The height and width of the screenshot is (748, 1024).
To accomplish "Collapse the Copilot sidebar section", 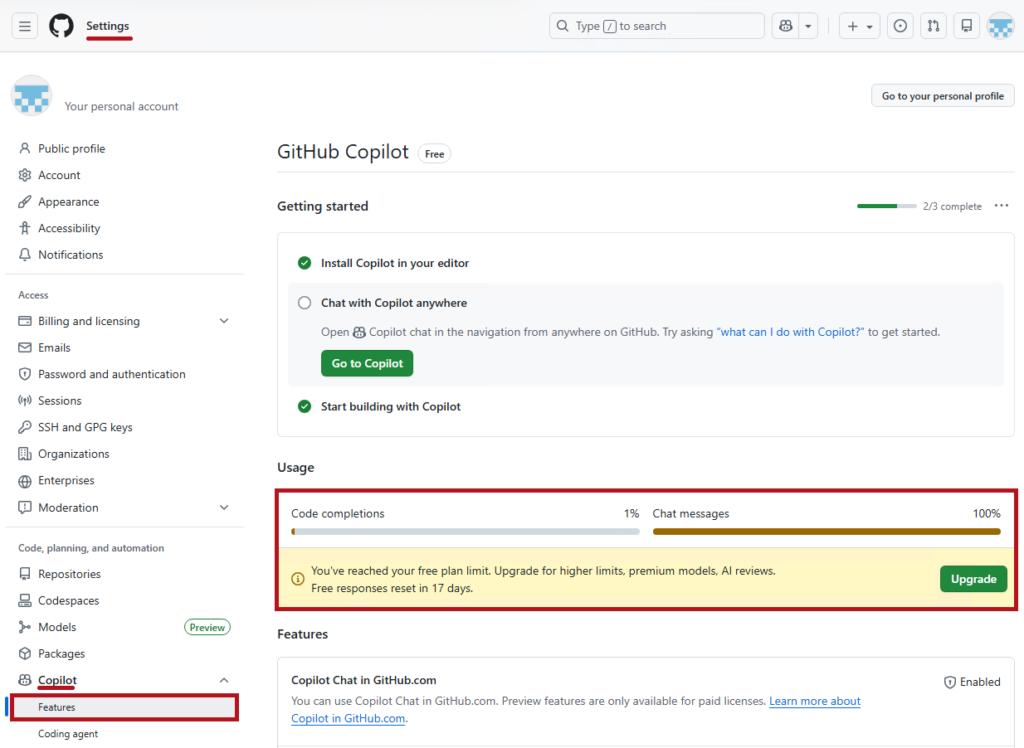I will 224,680.
